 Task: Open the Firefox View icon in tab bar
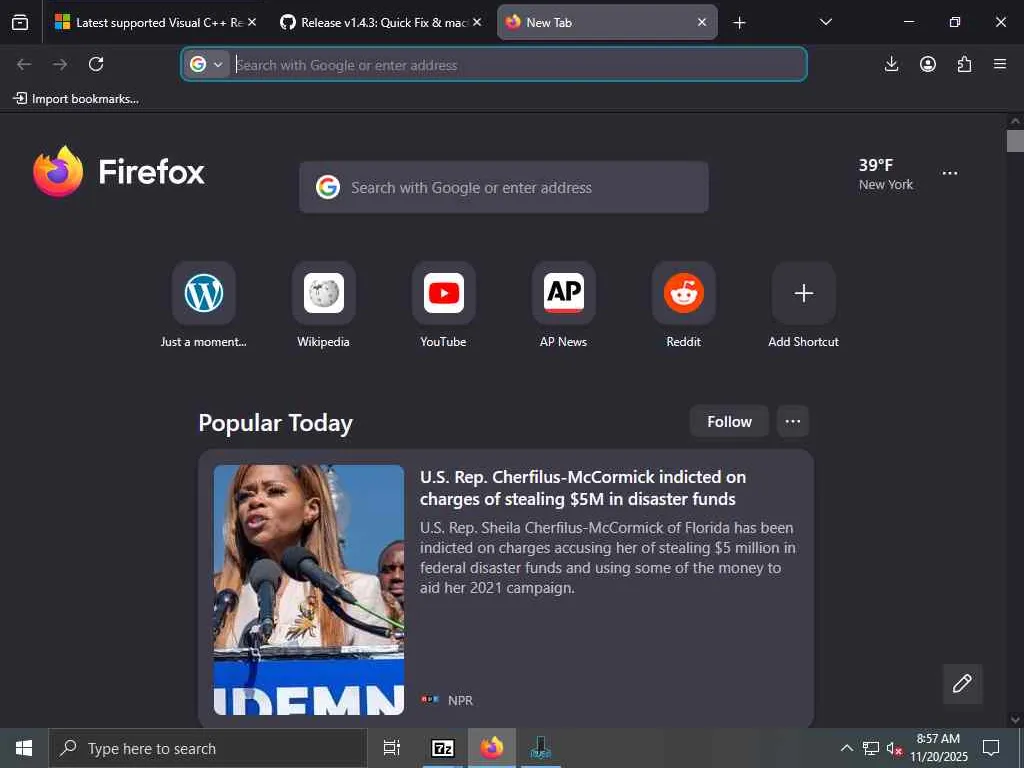pos(20,23)
